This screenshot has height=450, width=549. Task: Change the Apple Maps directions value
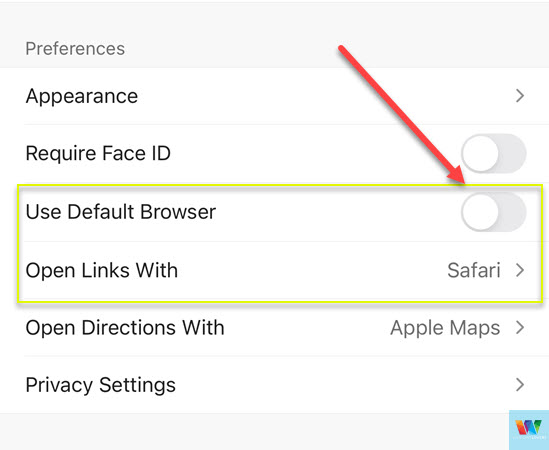click(445, 328)
